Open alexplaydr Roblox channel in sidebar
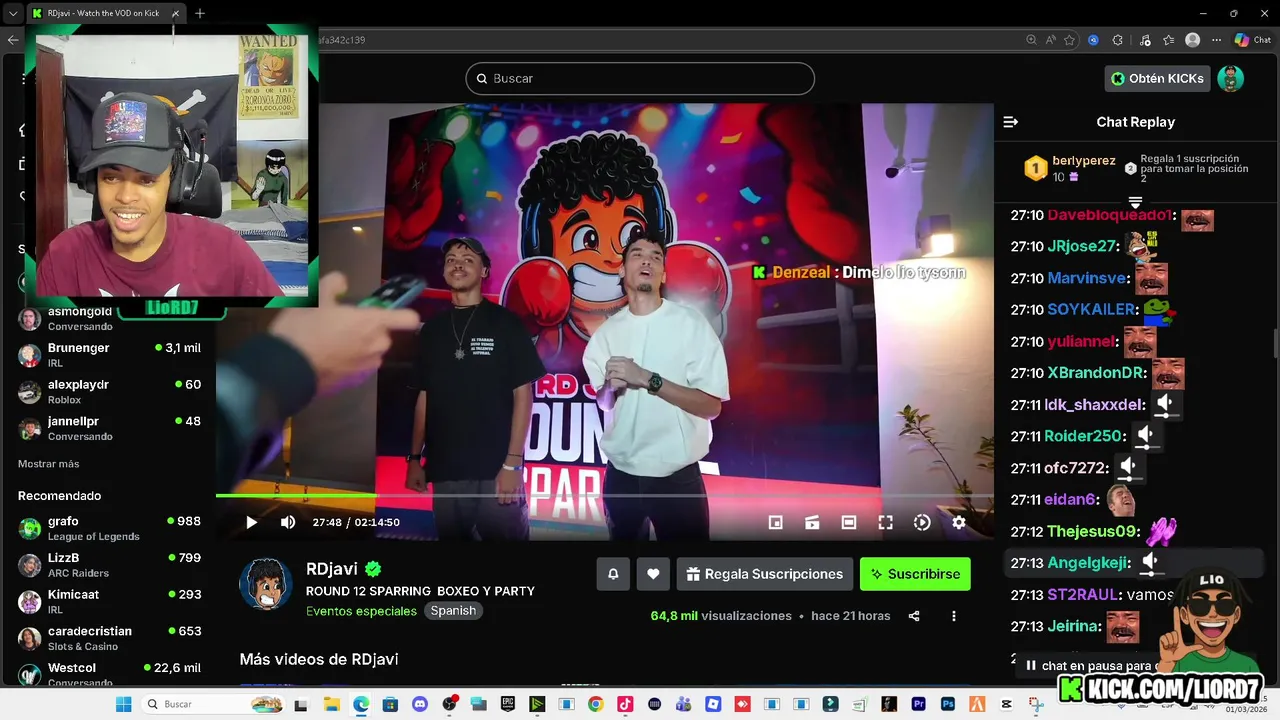Image resolution: width=1280 pixels, height=720 pixels. click(x=109, y=391)
